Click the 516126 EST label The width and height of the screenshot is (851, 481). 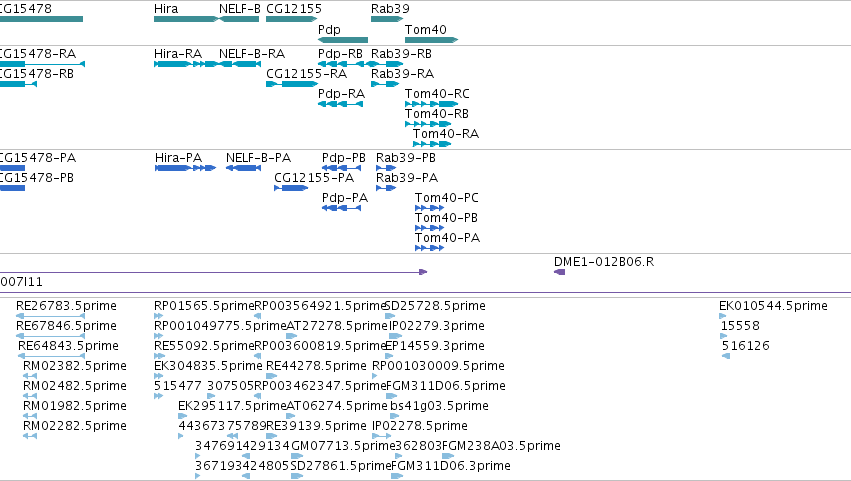pos(746,346)
